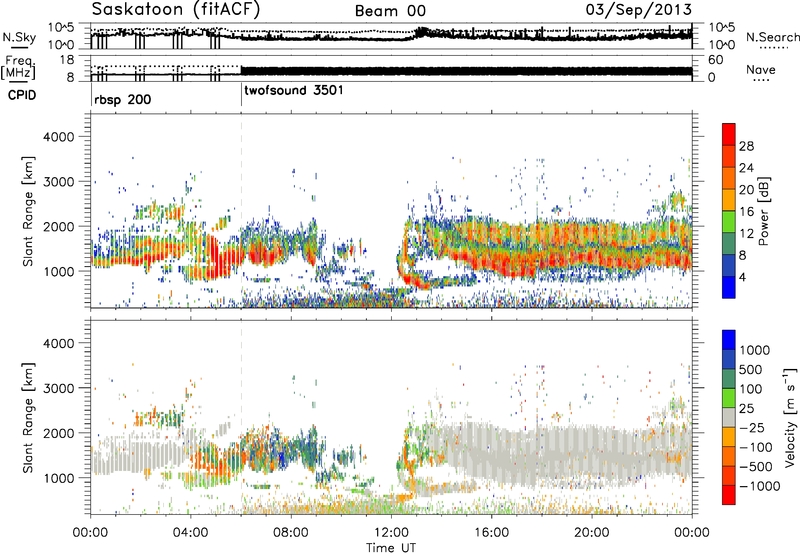800x554 pixels.
Task: Select the "N.Sky" legend label
Action: click(19, 37)
